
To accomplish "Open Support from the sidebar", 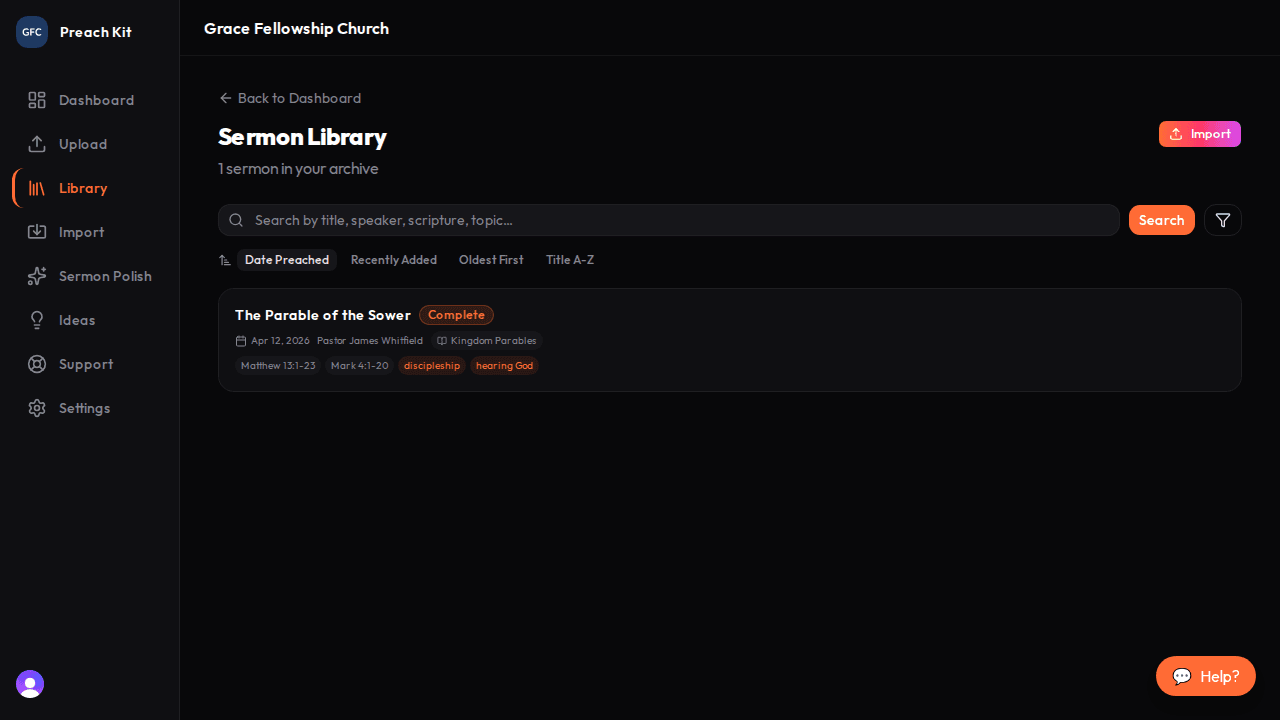I will [x=85, y=364].
